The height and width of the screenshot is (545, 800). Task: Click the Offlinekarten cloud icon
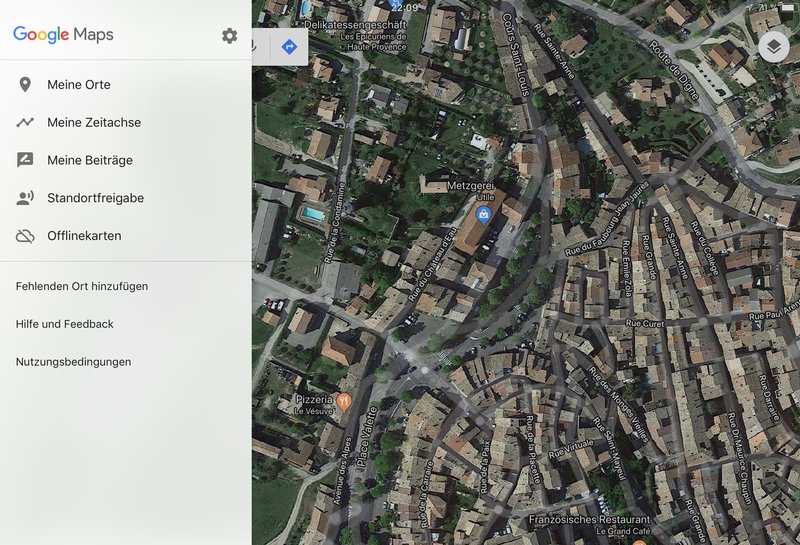click(25, 236)
